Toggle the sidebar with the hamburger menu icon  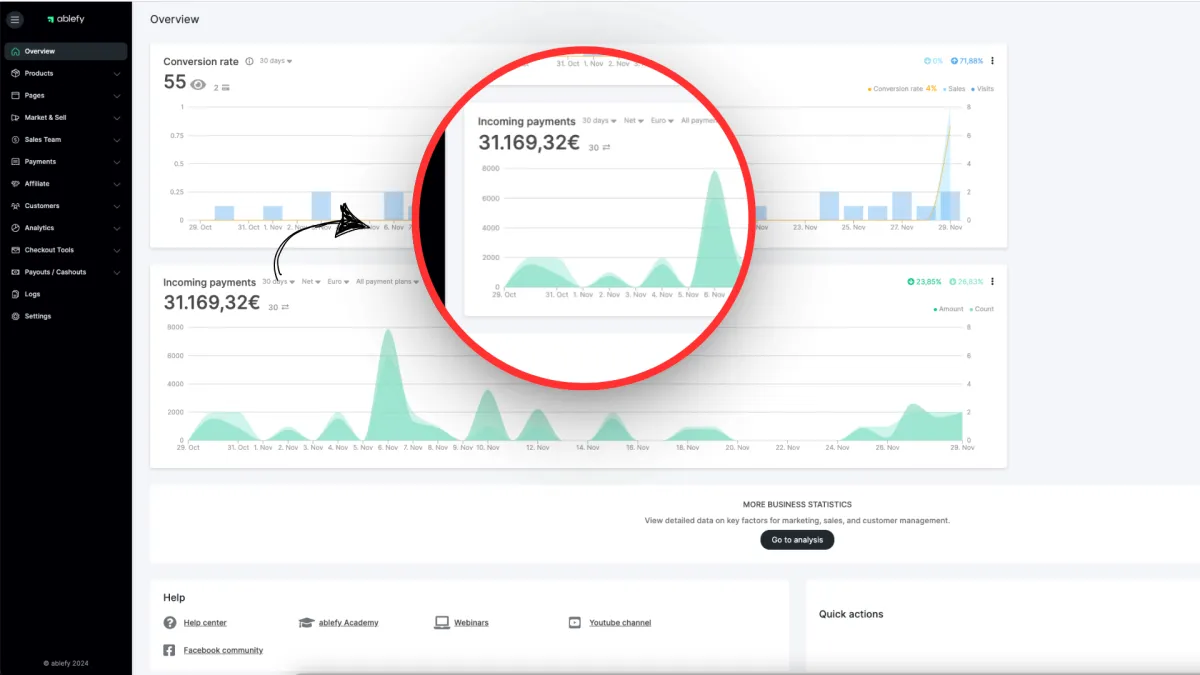click(15, 19)
